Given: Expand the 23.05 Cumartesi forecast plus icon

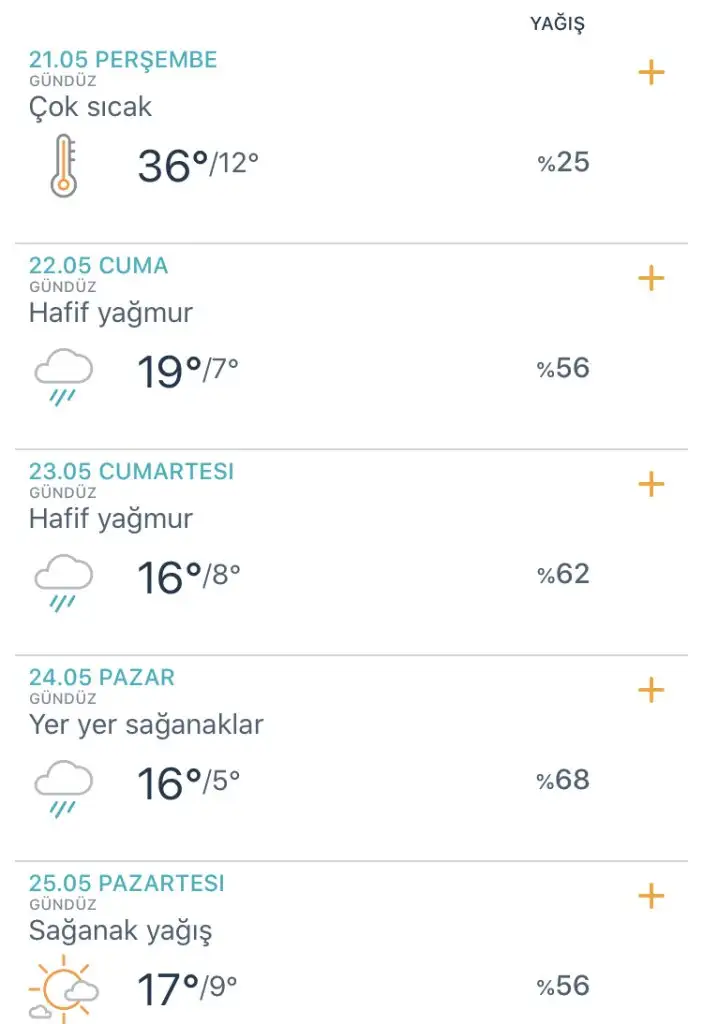Looking at the screenshot, I should pyautogui.click(x=651, y=484).
